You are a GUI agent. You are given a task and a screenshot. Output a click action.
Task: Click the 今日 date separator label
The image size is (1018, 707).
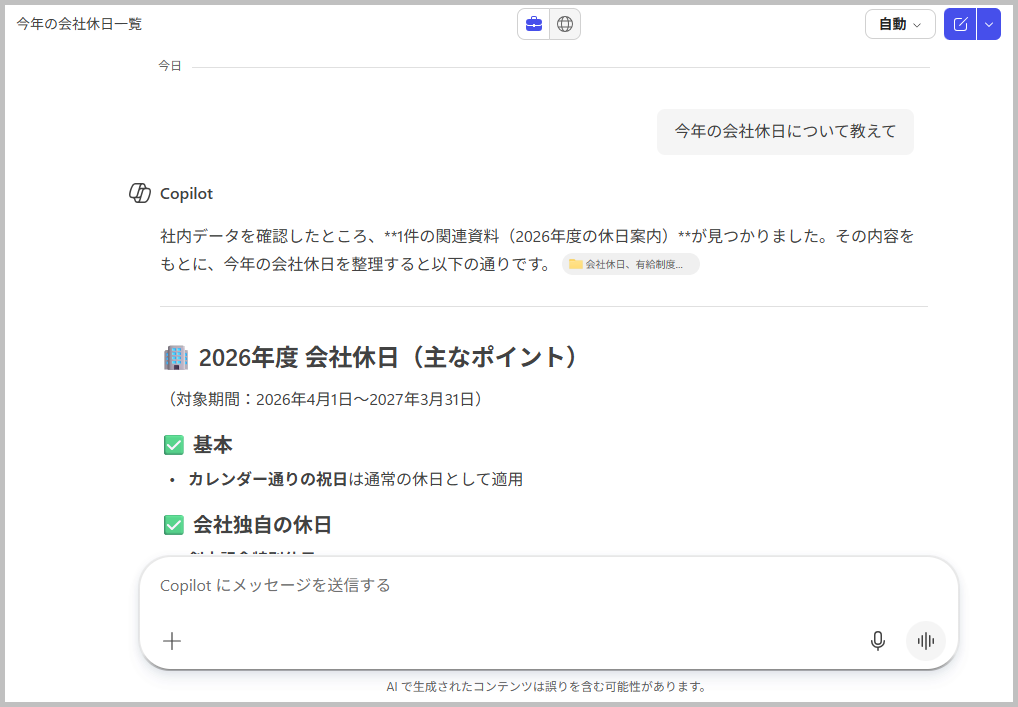coord(170,66)
